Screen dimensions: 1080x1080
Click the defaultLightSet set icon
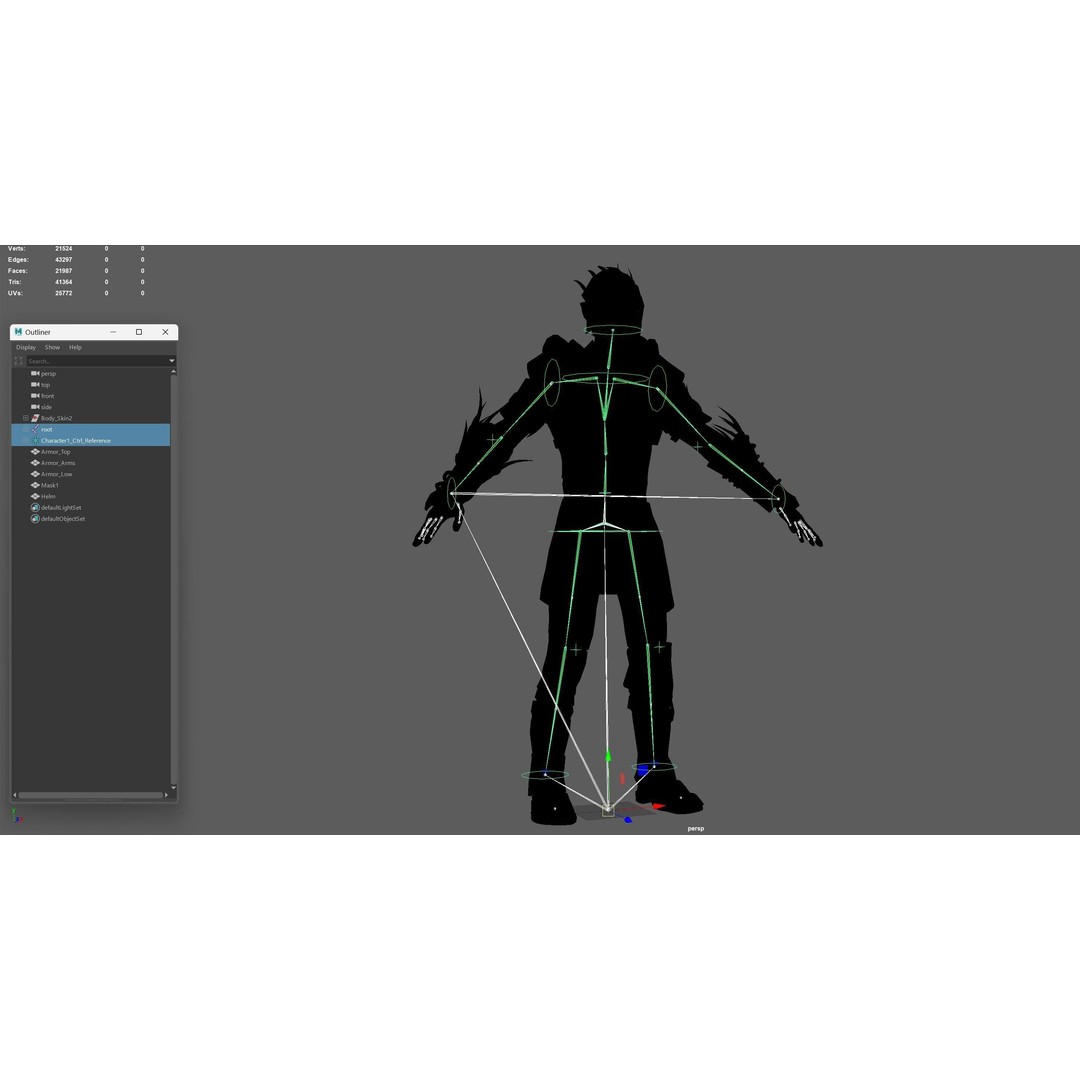[35, 508]
